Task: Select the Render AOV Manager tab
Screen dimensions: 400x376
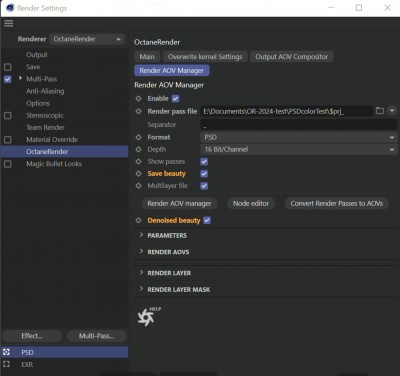Action: 172,71
